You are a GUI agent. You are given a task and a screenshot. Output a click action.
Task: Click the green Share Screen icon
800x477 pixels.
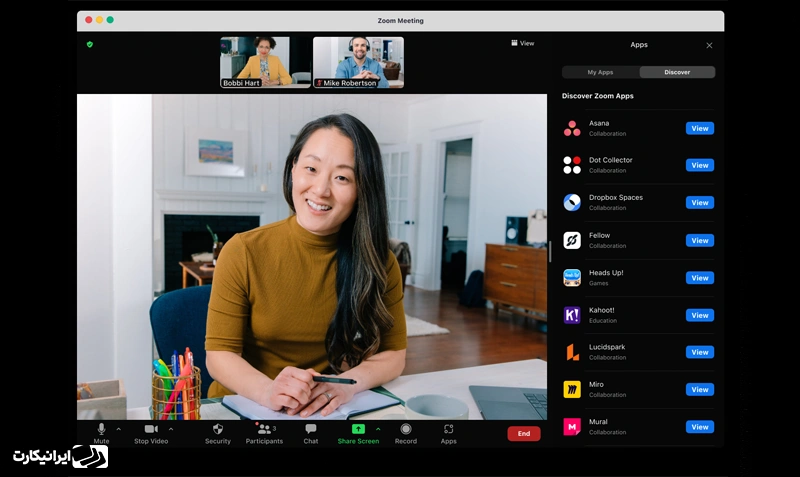358,429
